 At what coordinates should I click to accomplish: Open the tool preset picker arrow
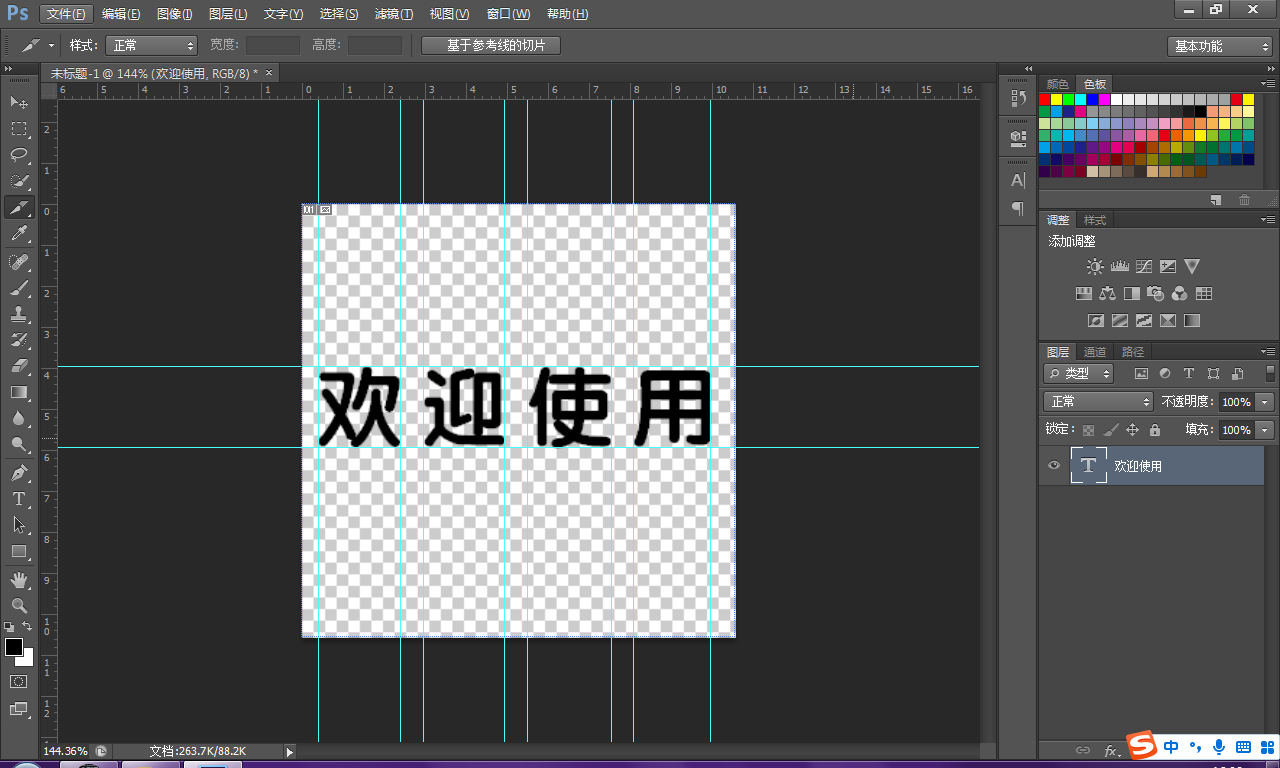(51, 46)
